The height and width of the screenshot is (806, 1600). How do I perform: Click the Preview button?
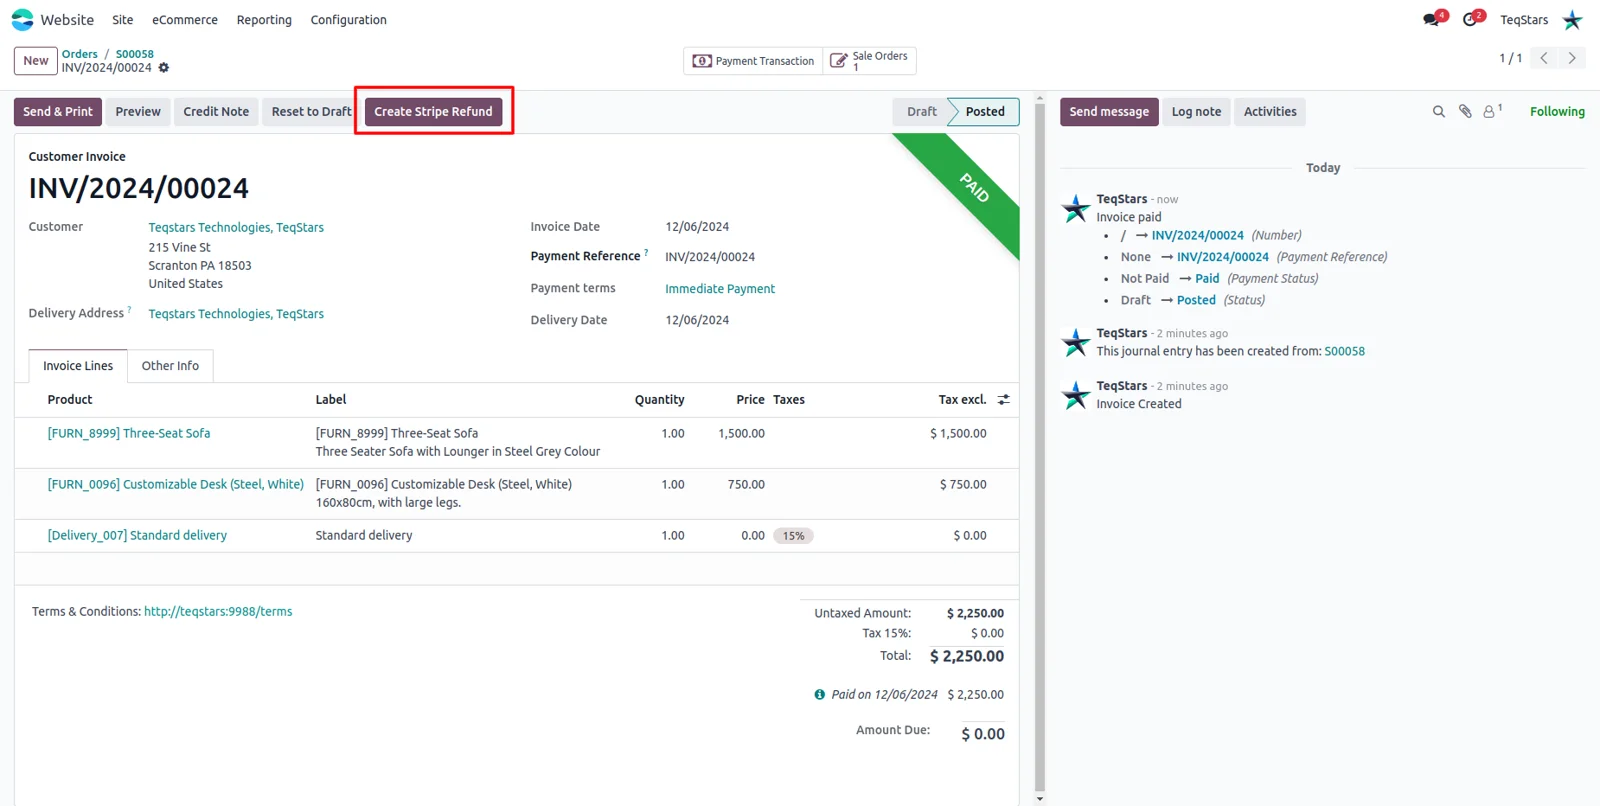(138, 112)
